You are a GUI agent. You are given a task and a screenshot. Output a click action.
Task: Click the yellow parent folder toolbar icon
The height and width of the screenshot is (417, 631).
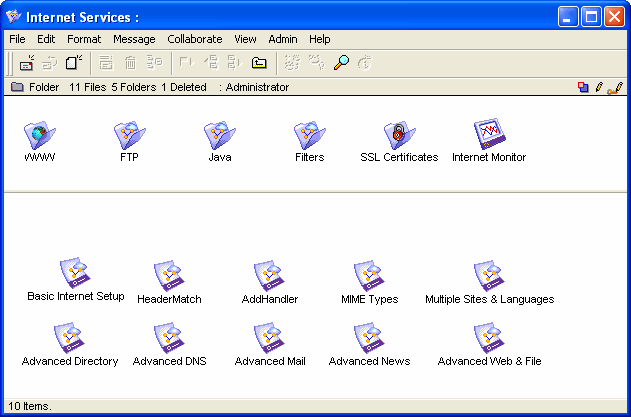[259, 63]
